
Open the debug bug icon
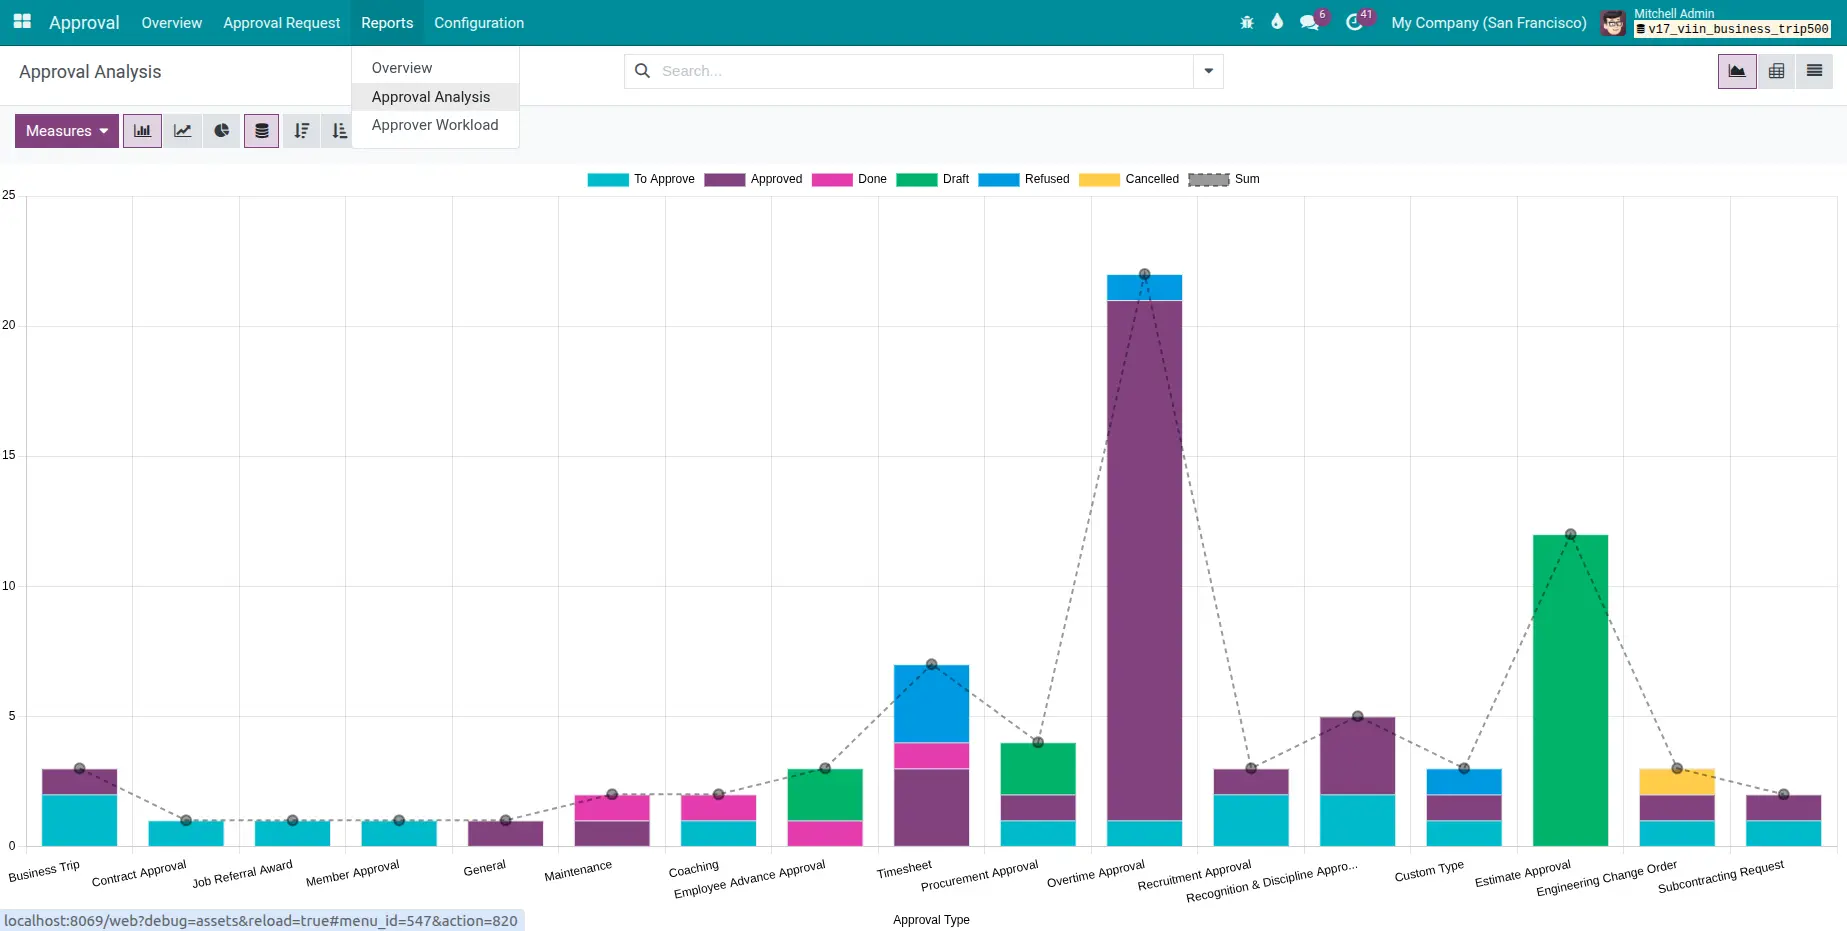(x=1247, y=22)
